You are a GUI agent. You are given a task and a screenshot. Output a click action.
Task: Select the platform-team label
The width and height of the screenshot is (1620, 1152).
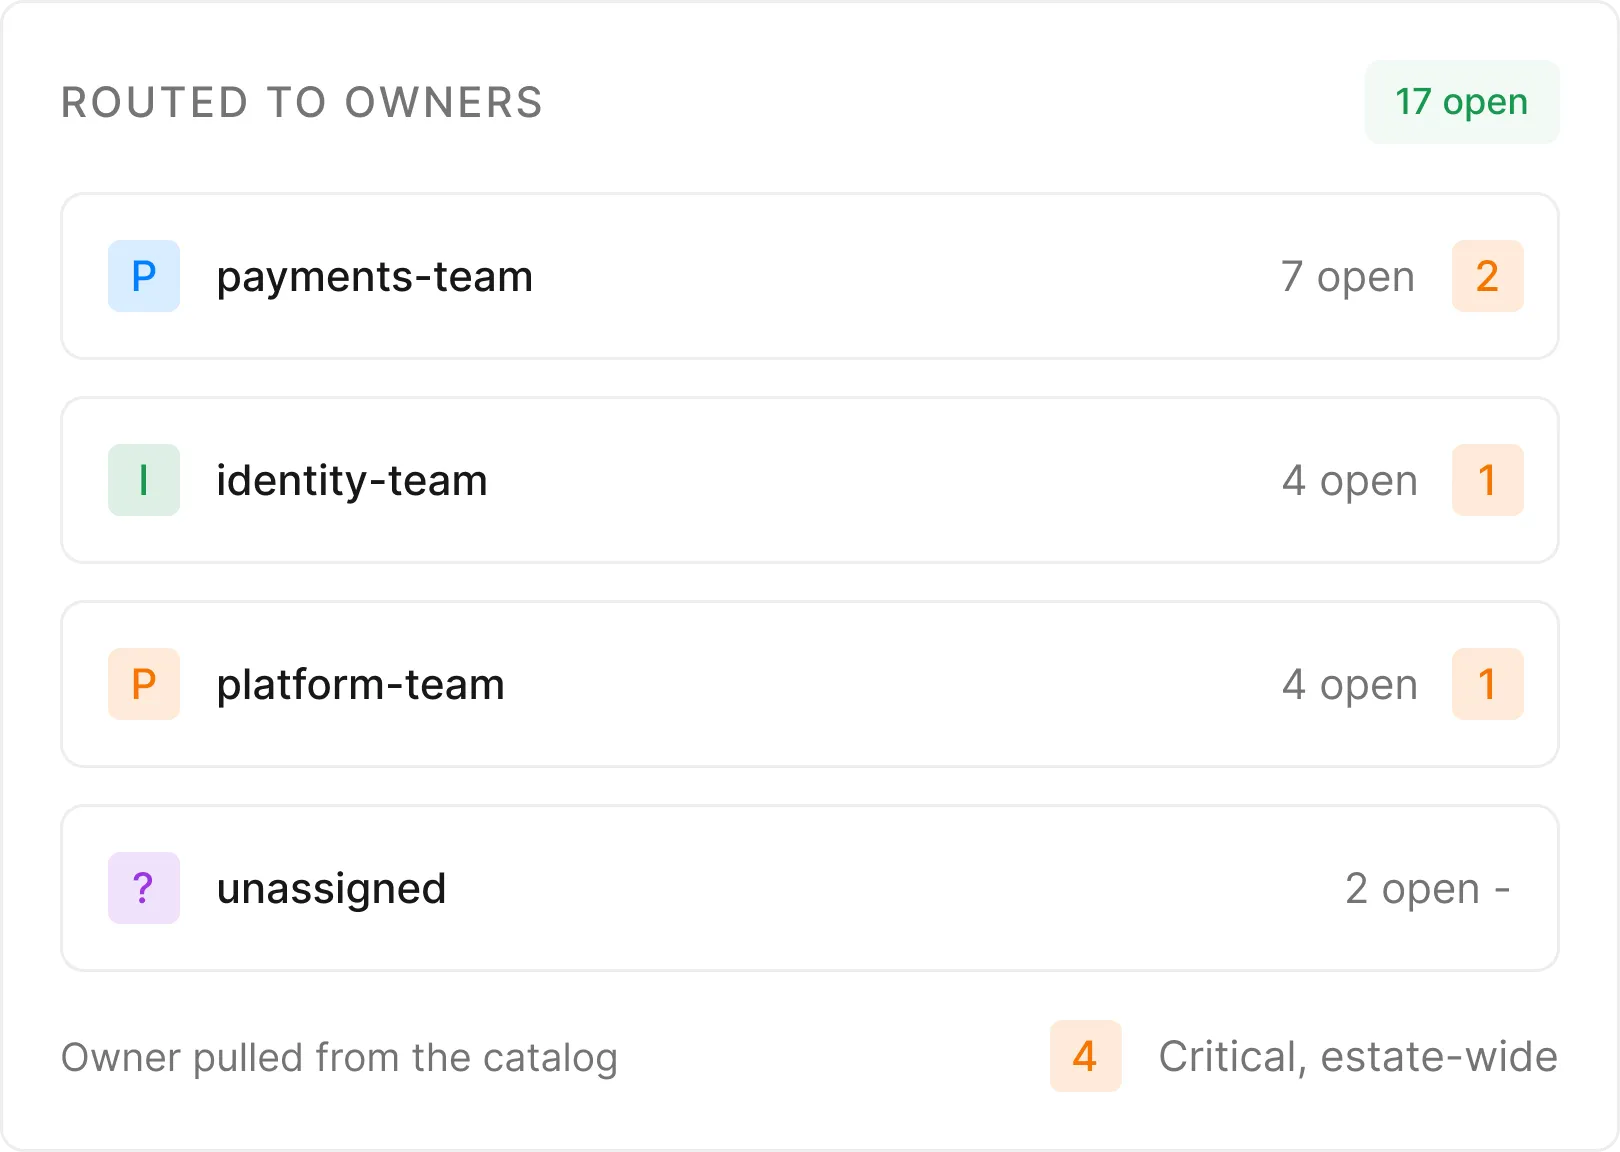(361, 685)
